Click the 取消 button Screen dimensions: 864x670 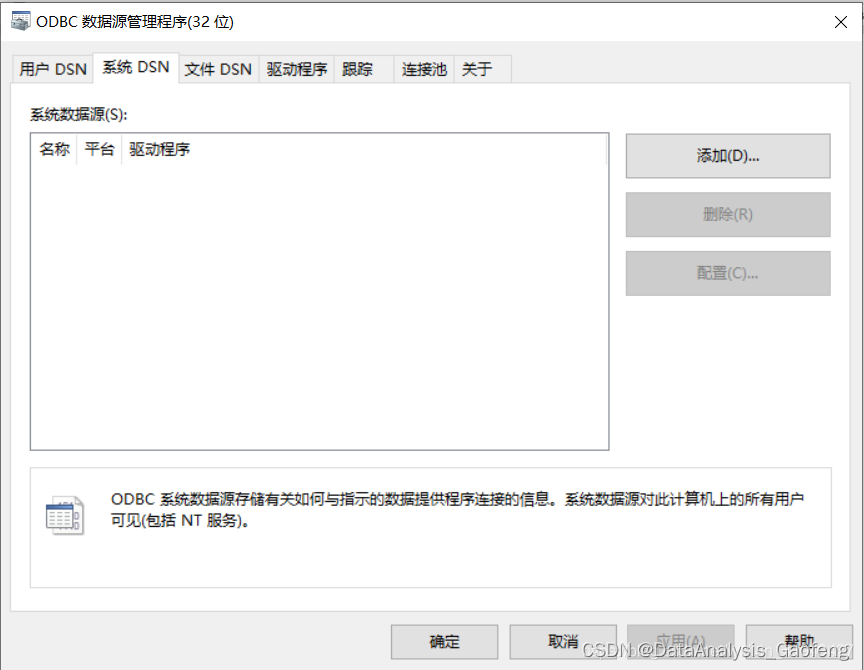tap(563, 642)
